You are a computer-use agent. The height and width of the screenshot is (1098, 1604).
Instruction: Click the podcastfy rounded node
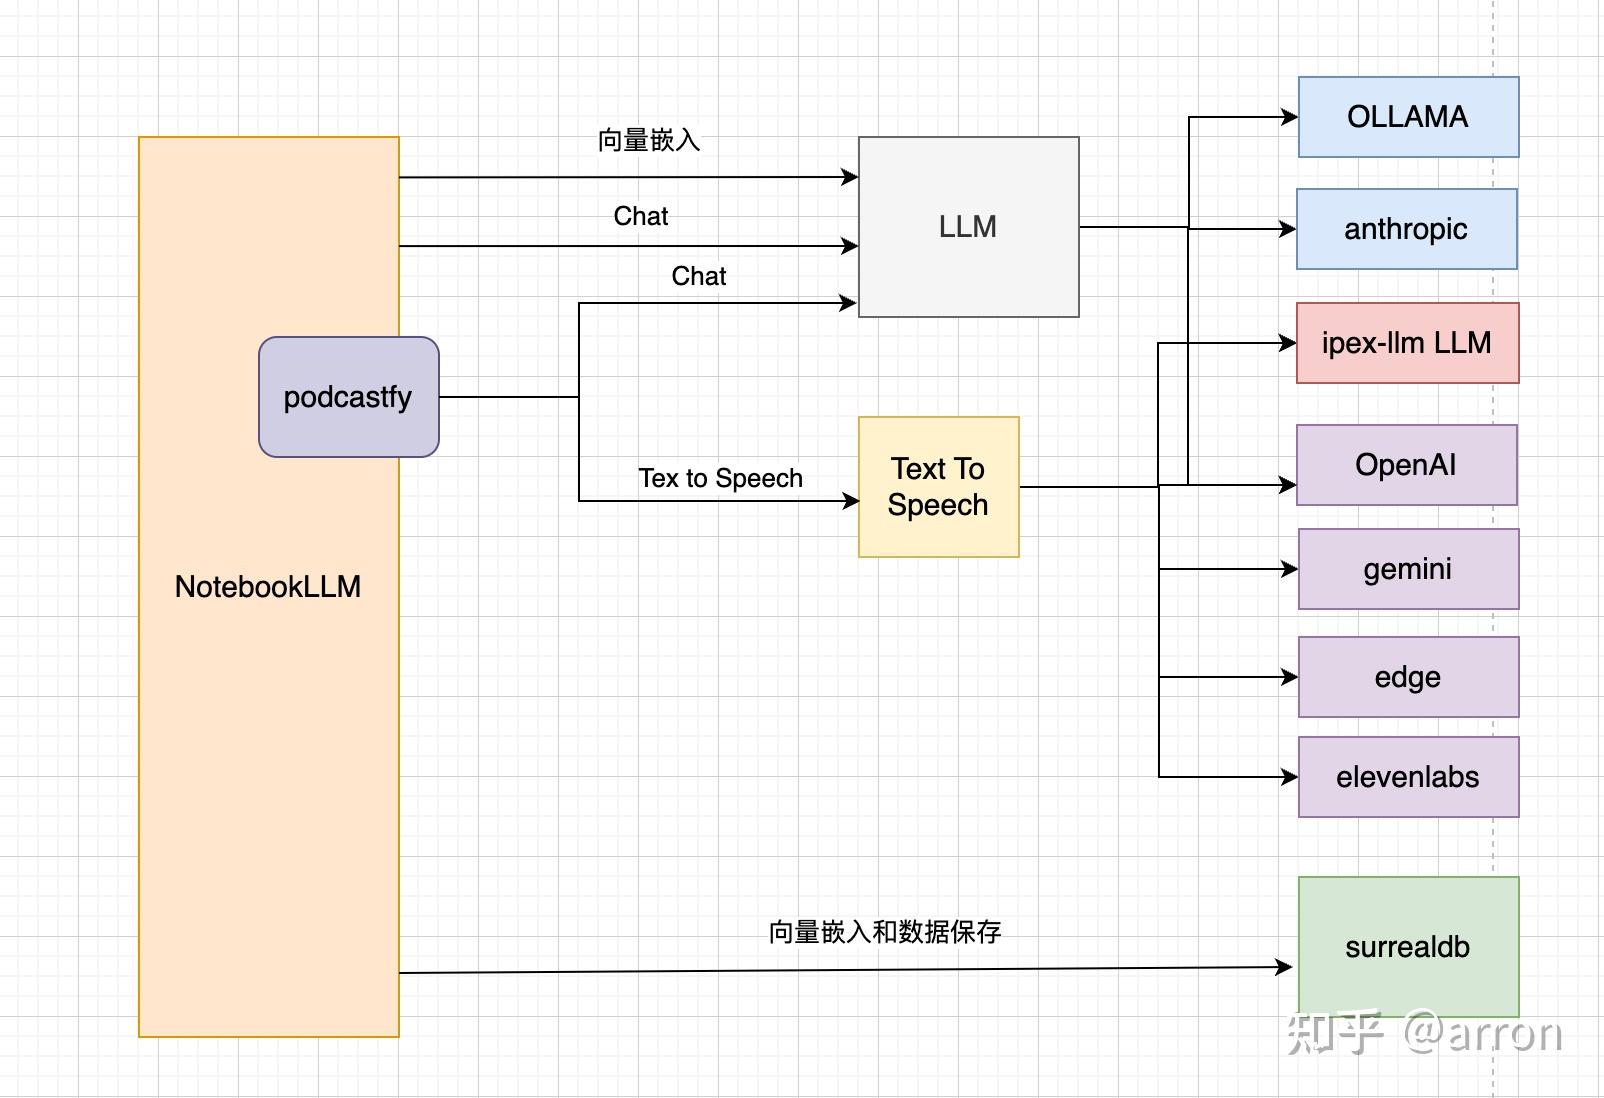tap(348, 396)
